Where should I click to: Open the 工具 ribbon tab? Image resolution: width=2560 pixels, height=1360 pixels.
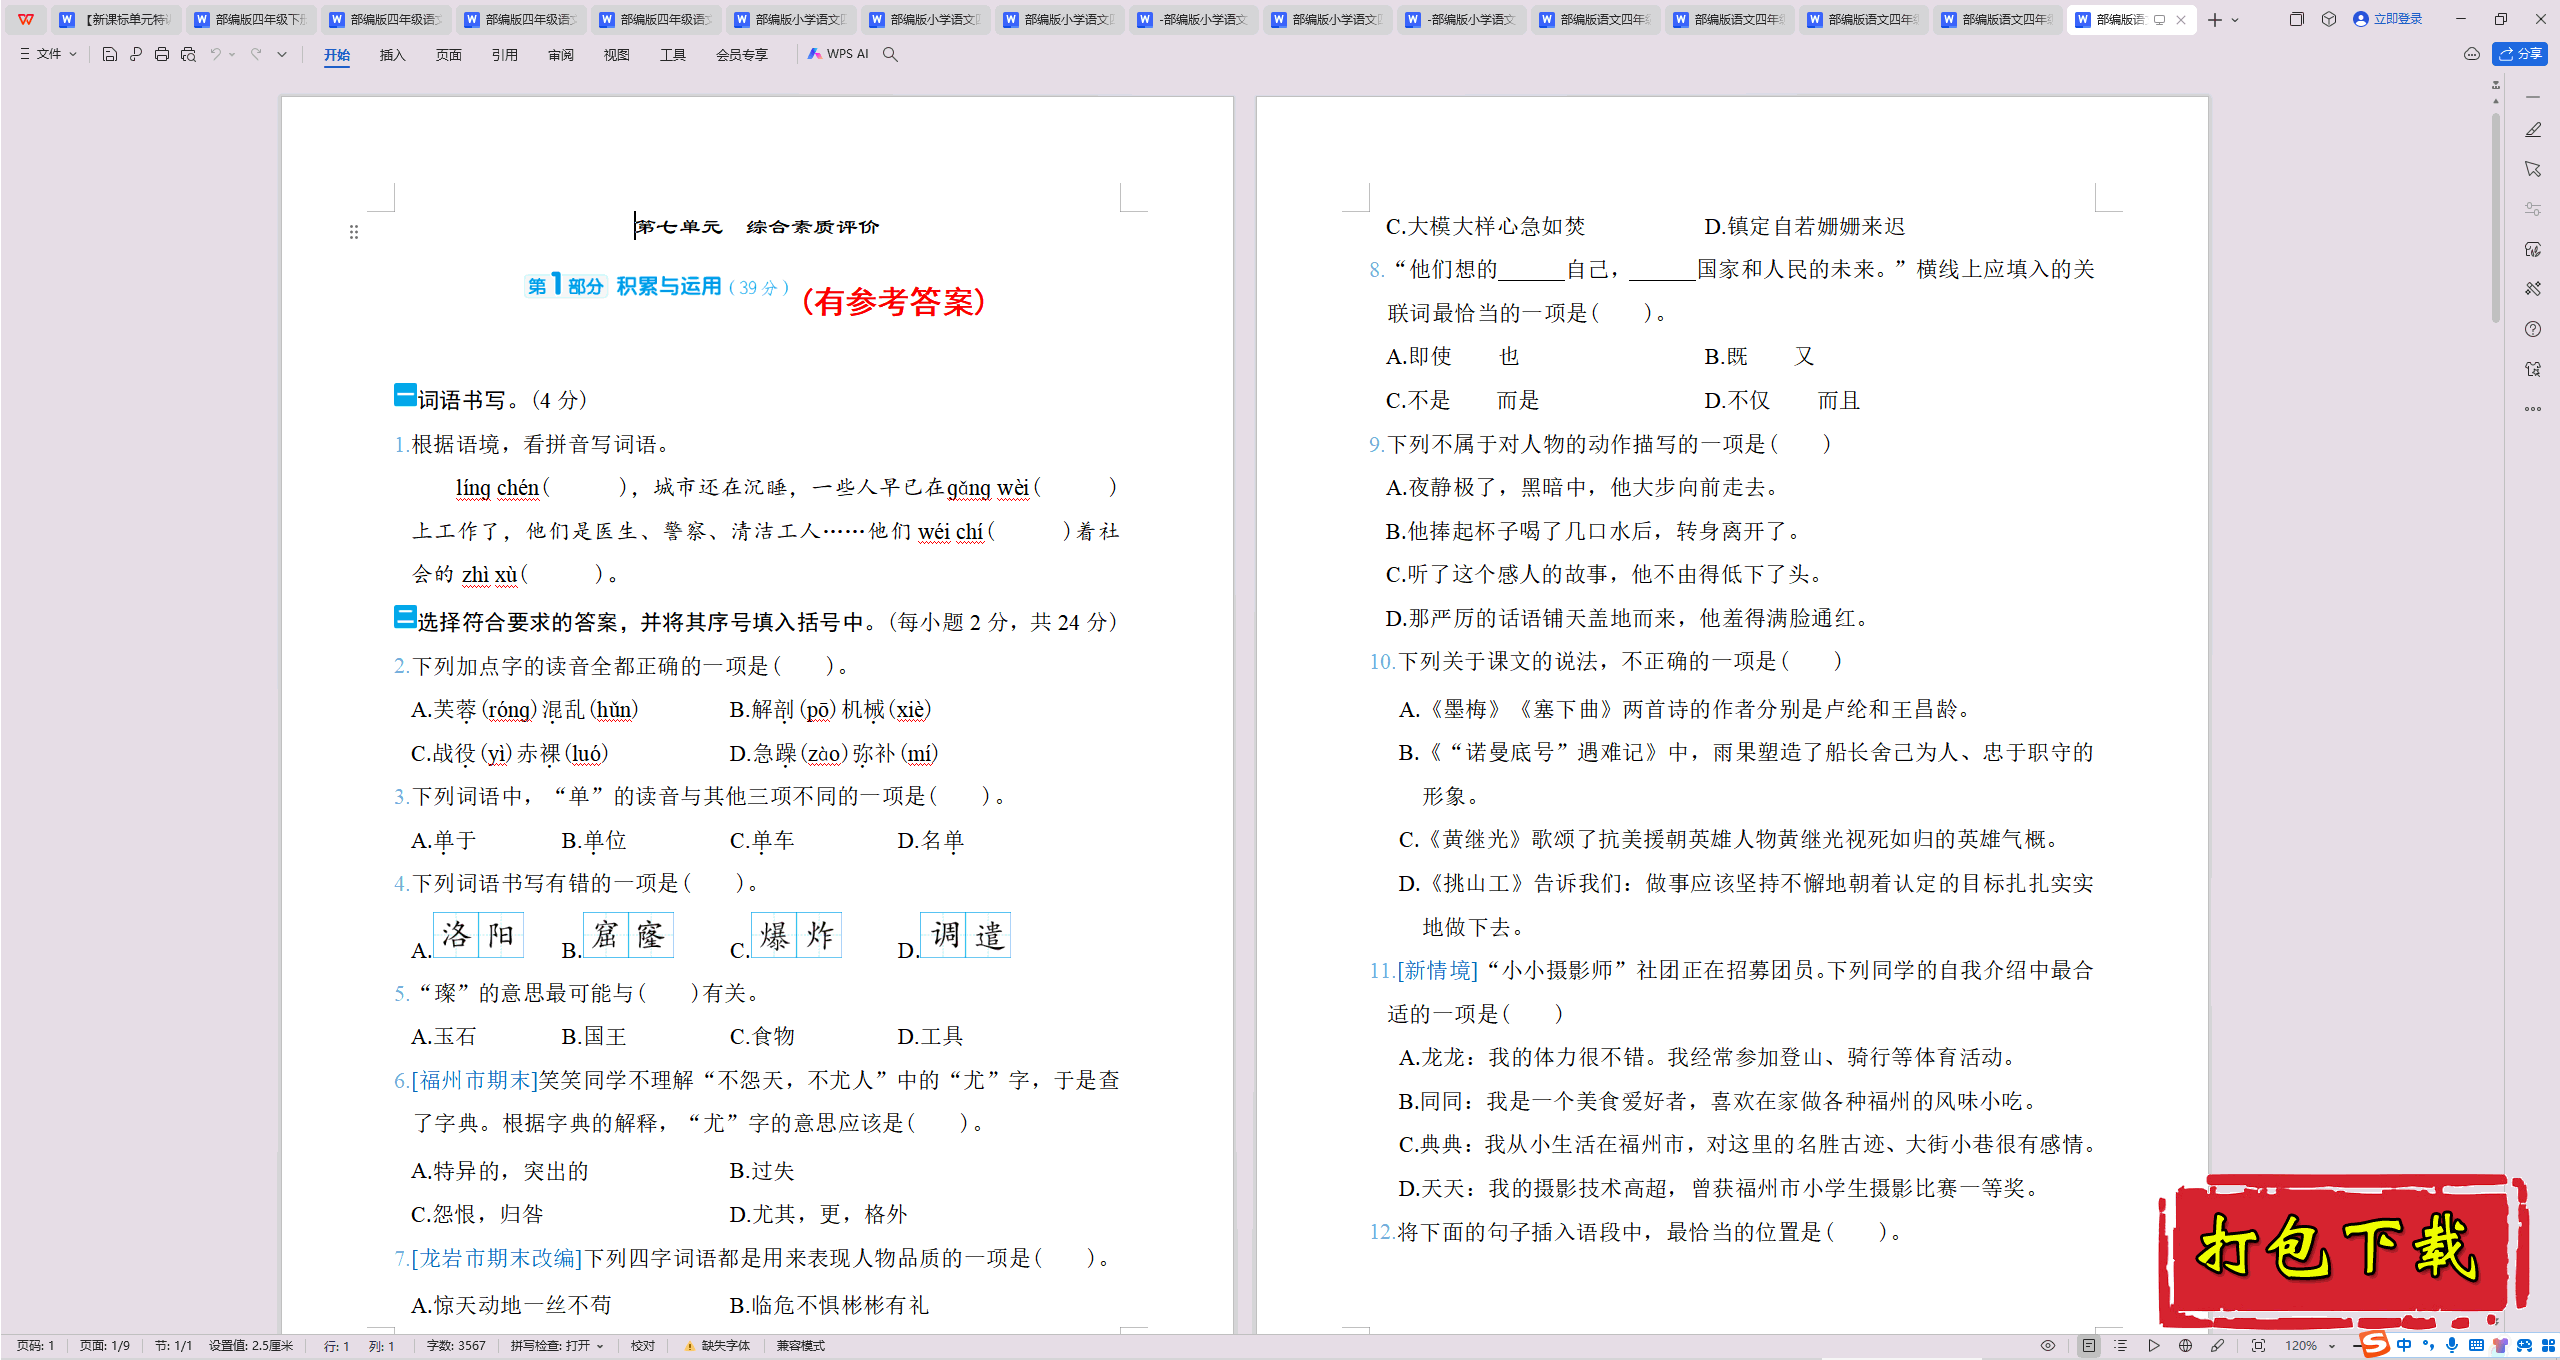(673, 55)
